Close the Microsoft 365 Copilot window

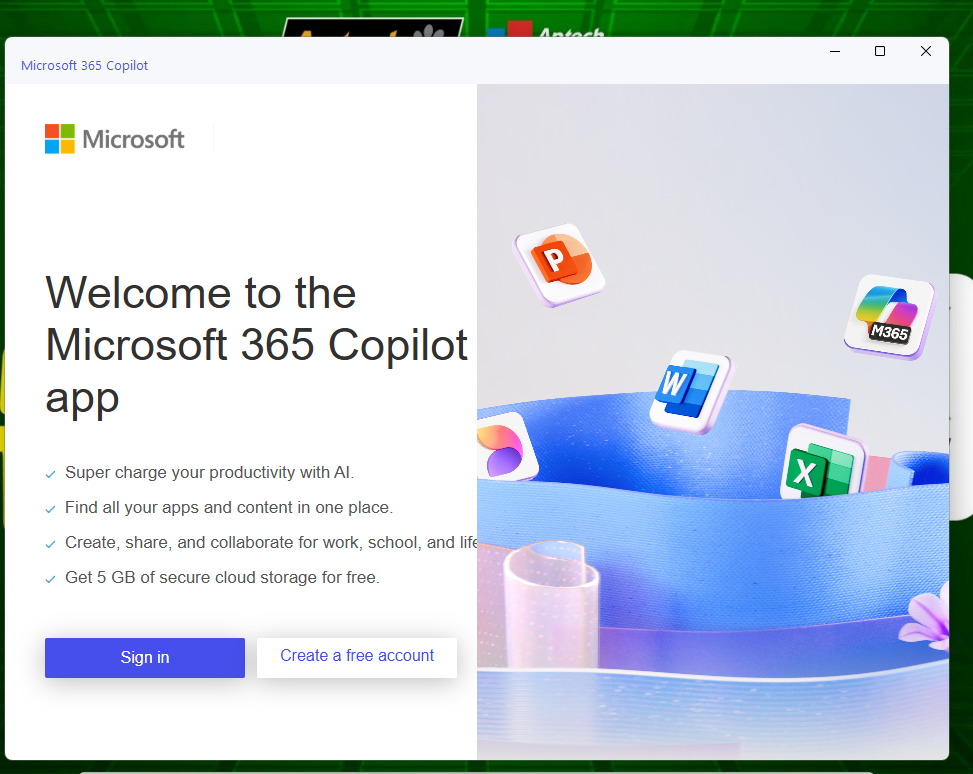tap(926, 52)
